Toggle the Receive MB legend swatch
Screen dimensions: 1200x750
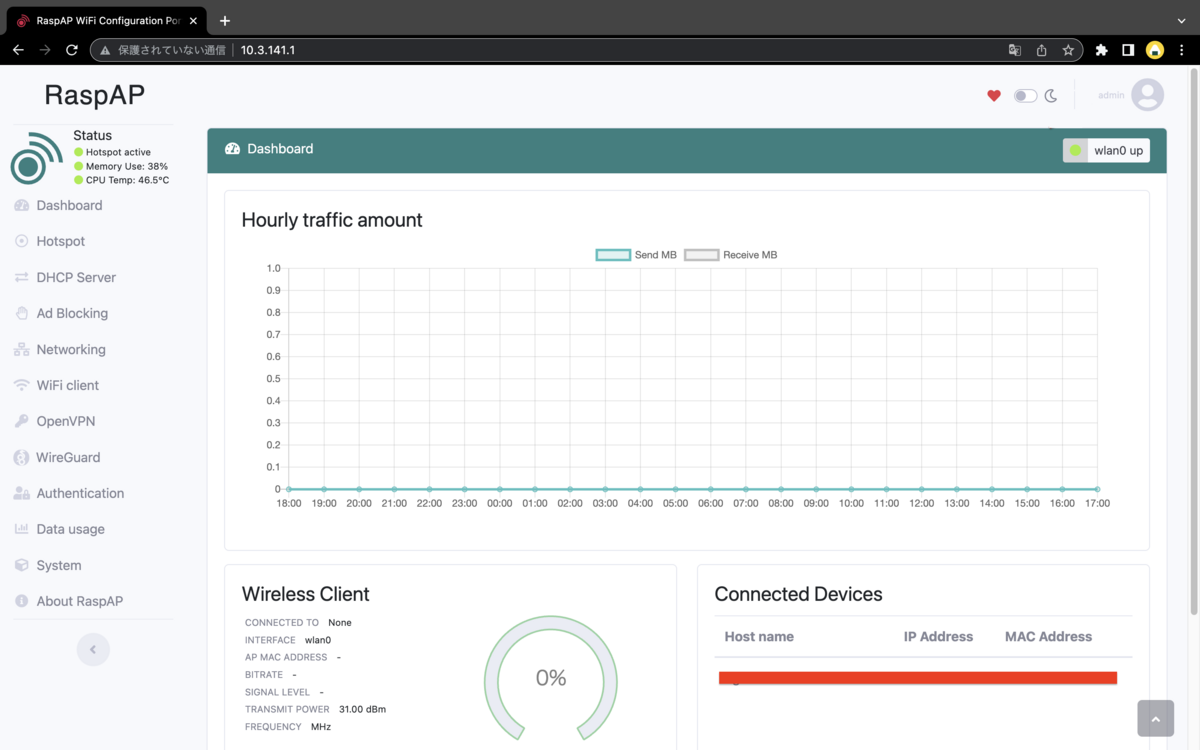click(701, 255)
